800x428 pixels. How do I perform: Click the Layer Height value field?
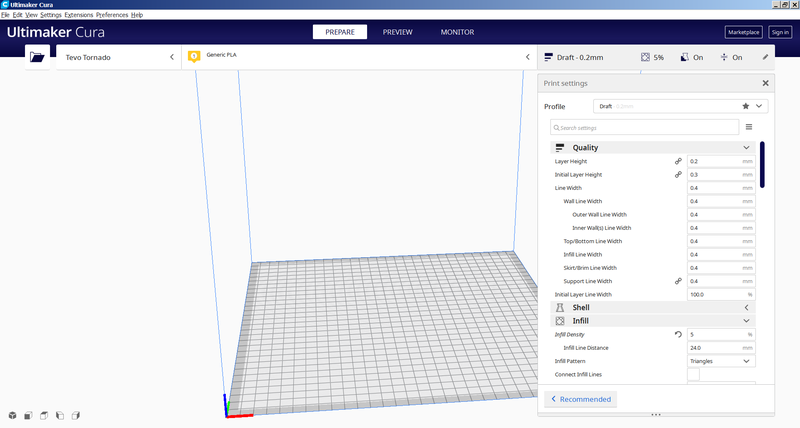(721, 161)
